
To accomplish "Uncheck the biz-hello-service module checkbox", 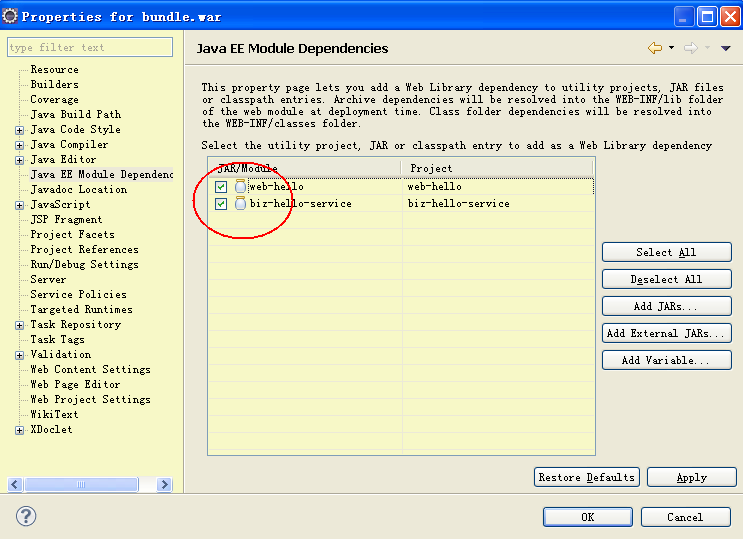I will click(x=221, y=204).
